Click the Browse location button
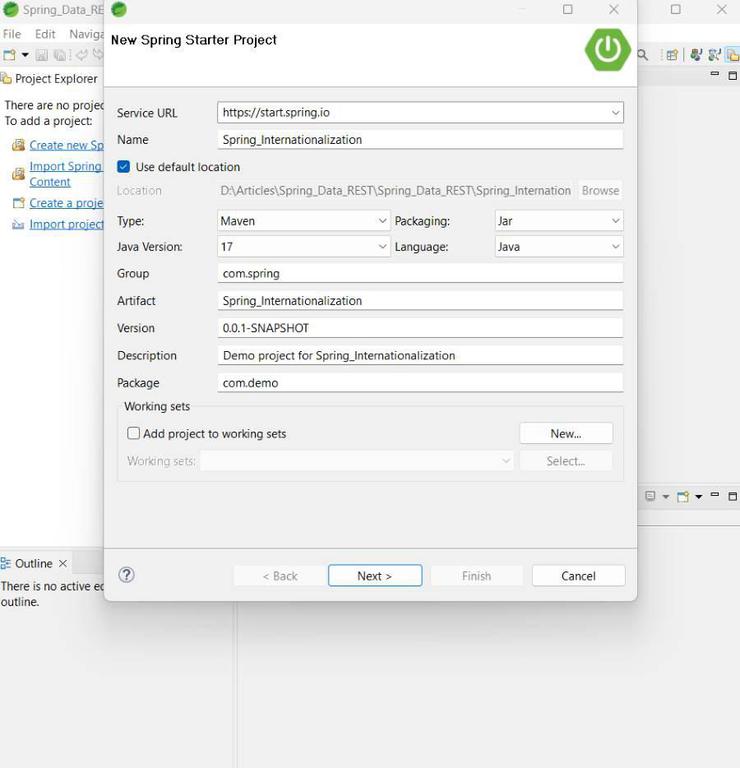The image size is (740, 768). (x=600, y=191)
